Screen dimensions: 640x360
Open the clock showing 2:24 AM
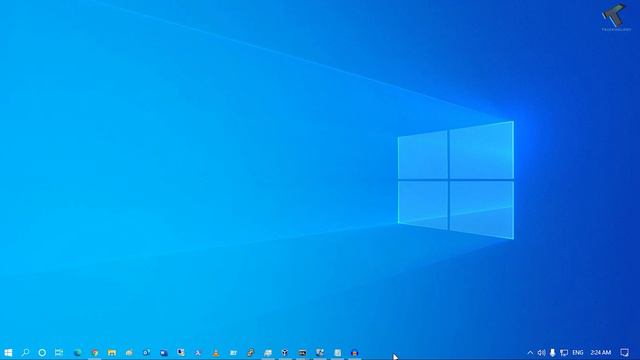coord(600,353)
